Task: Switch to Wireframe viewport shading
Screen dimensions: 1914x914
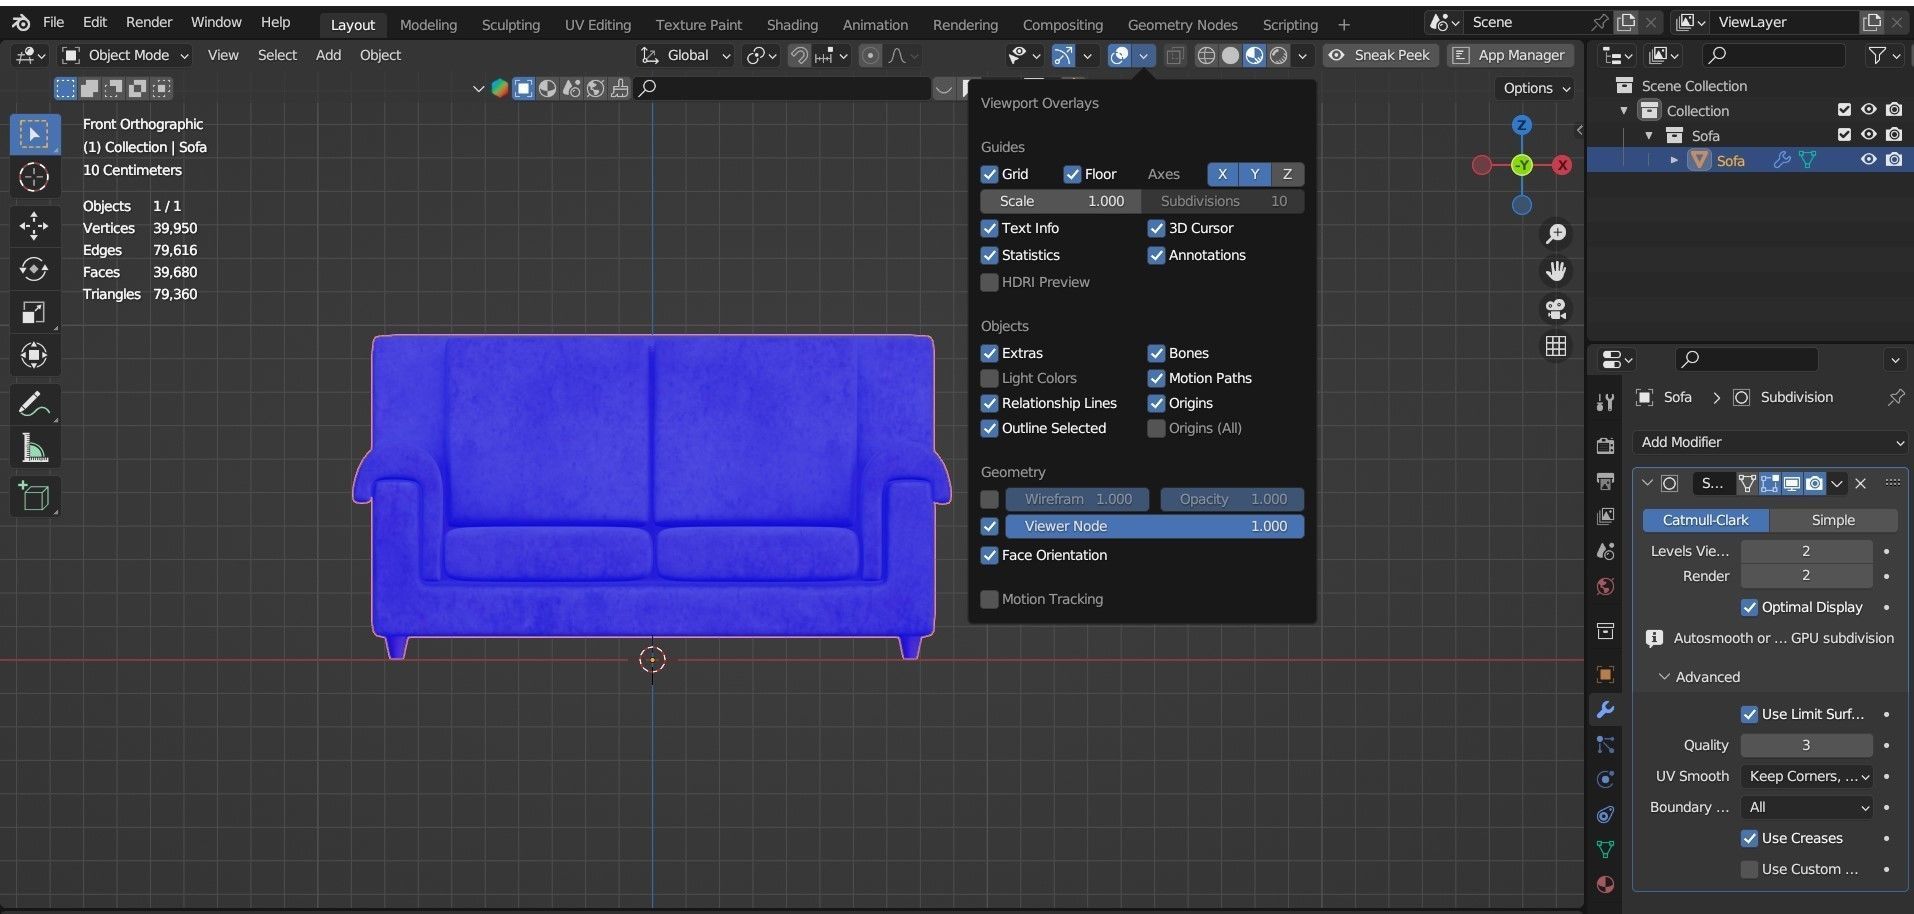Action: (x=1207, y=56)
